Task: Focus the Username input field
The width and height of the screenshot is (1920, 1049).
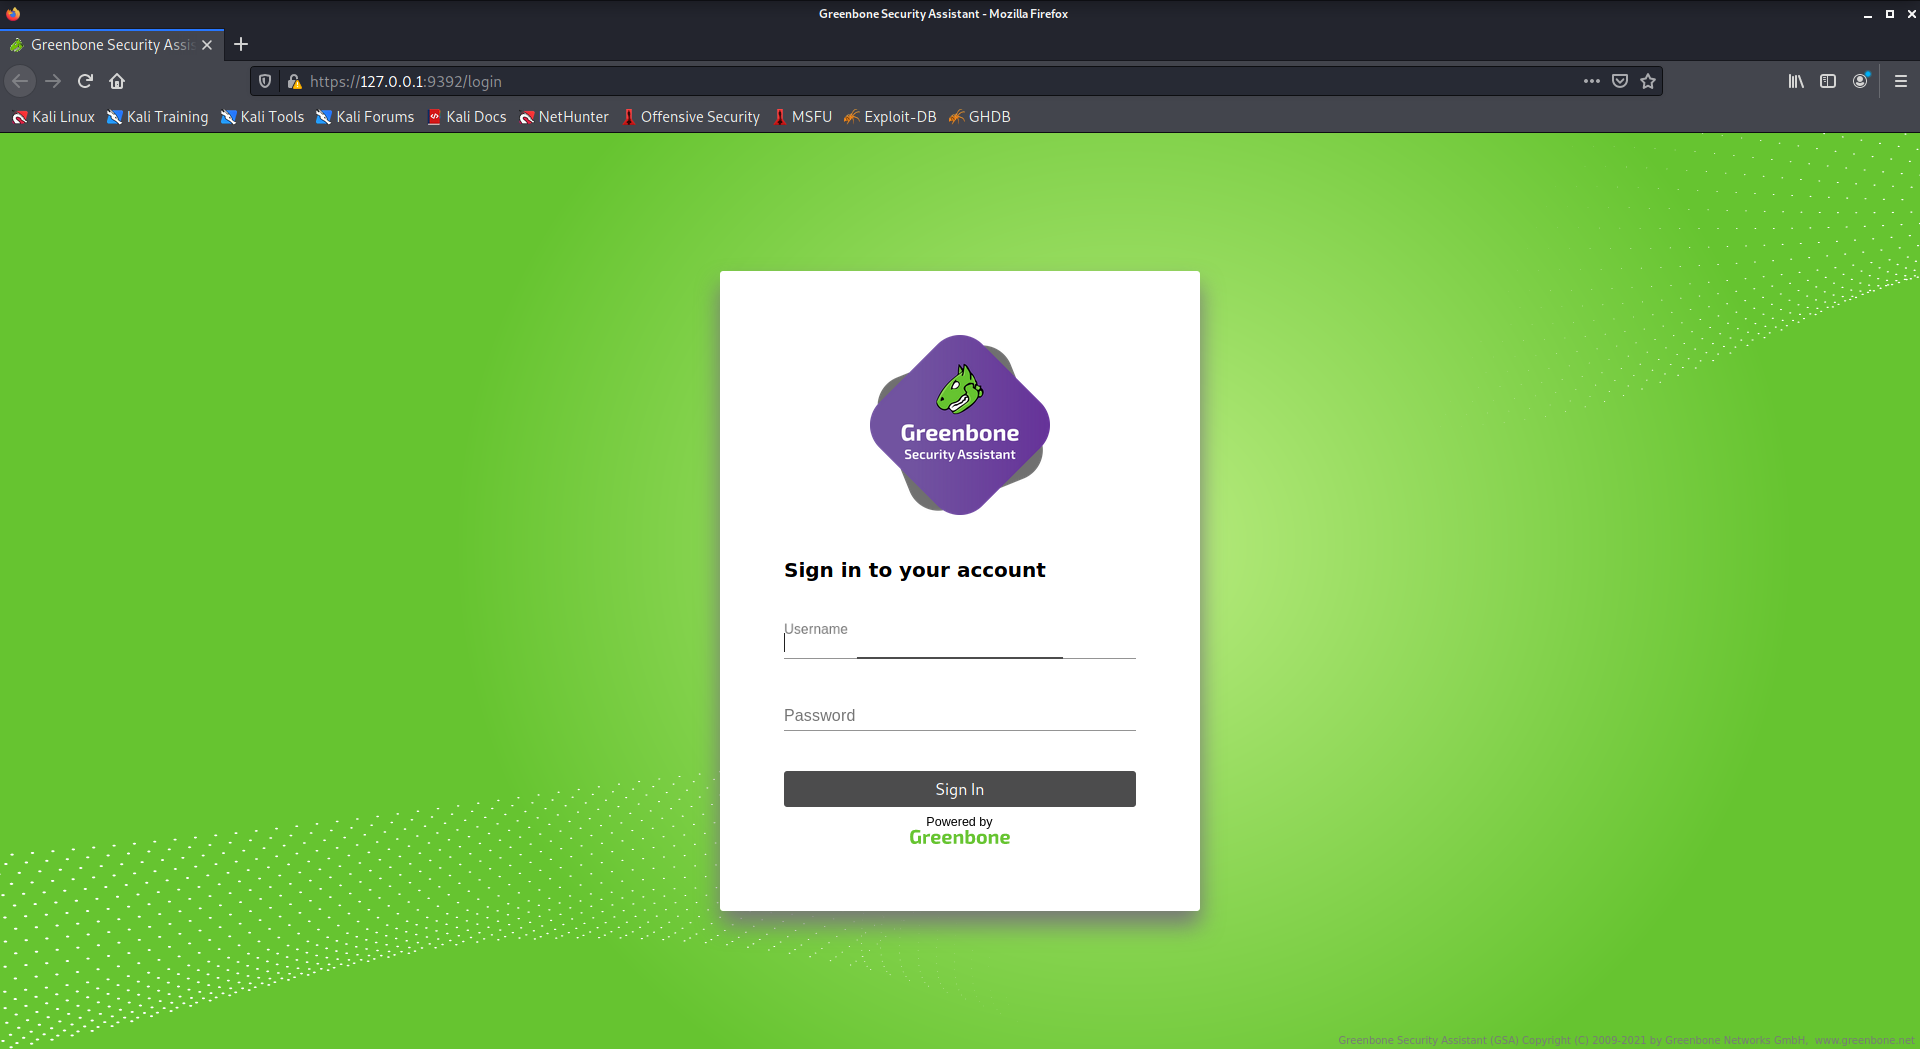Action: tap(958, 644)
